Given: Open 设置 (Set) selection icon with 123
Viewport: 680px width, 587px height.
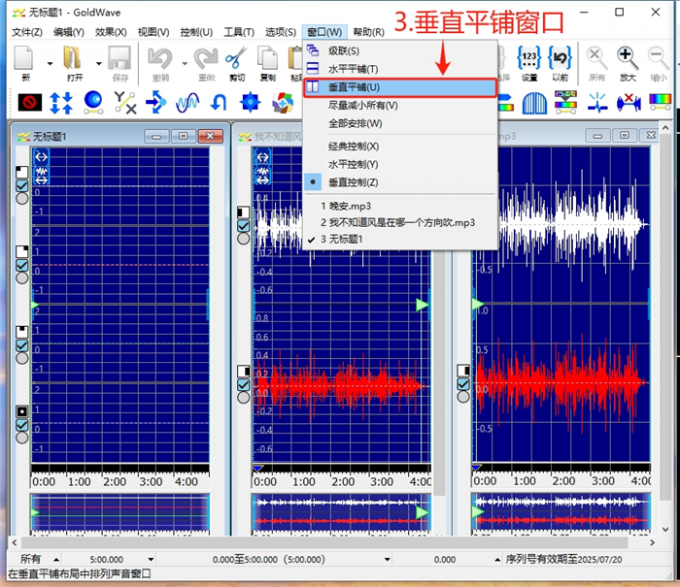Looking at the screenshot, I should (x=529, y=58).
